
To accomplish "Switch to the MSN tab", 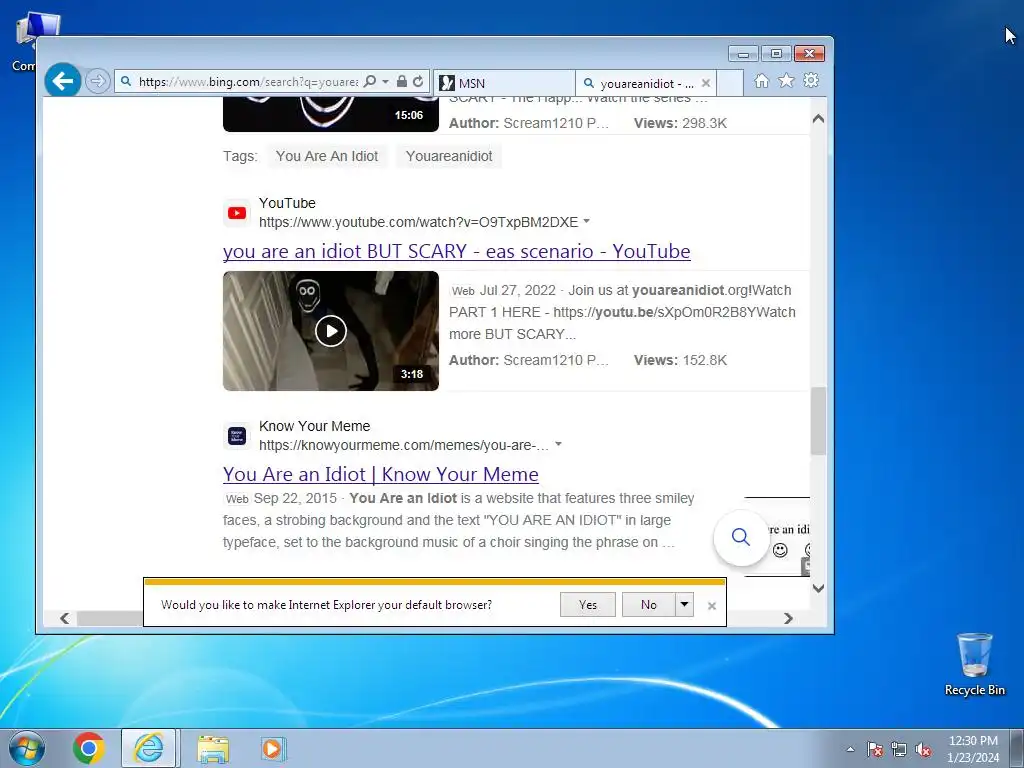I will click(x=504, y=83).
